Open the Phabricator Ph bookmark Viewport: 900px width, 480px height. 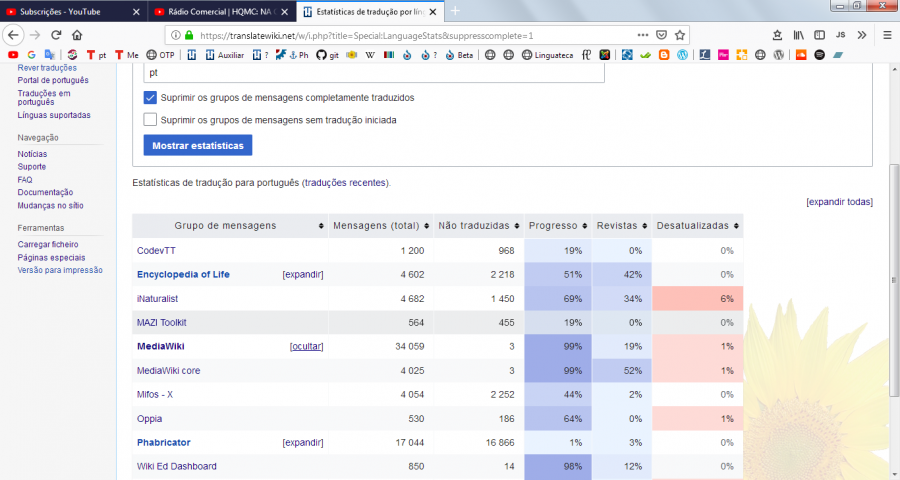[298, 55]
